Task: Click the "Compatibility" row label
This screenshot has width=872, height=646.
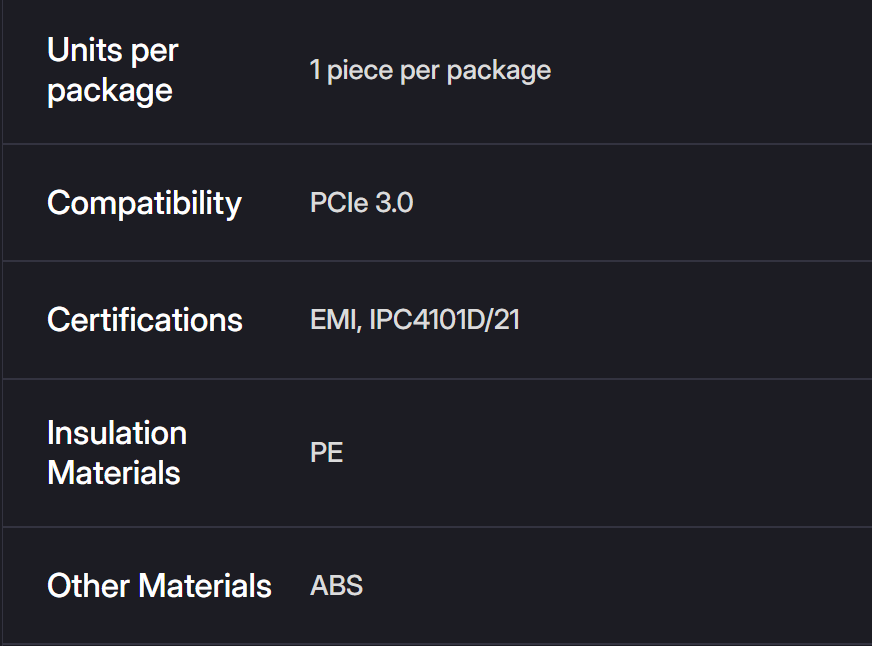Action: point(144,203)
